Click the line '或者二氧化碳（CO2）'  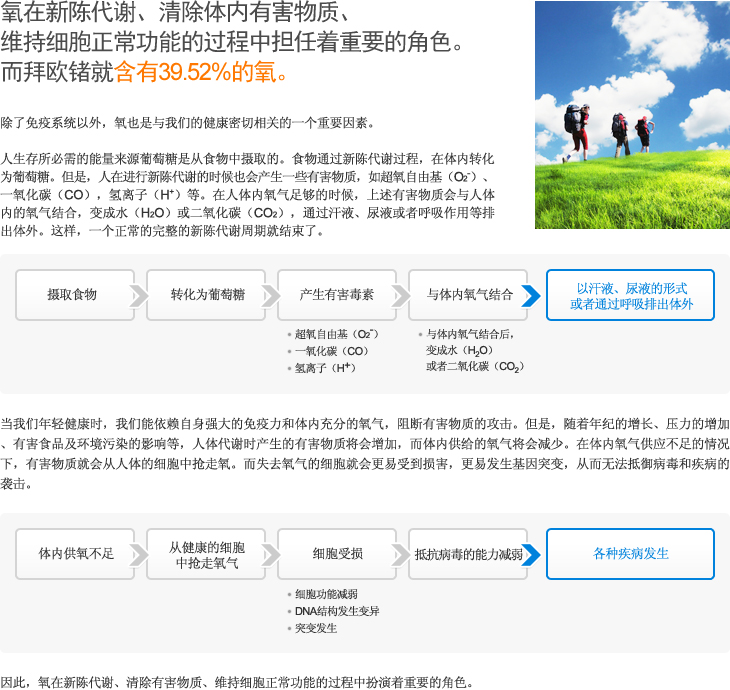[x=475, y=367]
